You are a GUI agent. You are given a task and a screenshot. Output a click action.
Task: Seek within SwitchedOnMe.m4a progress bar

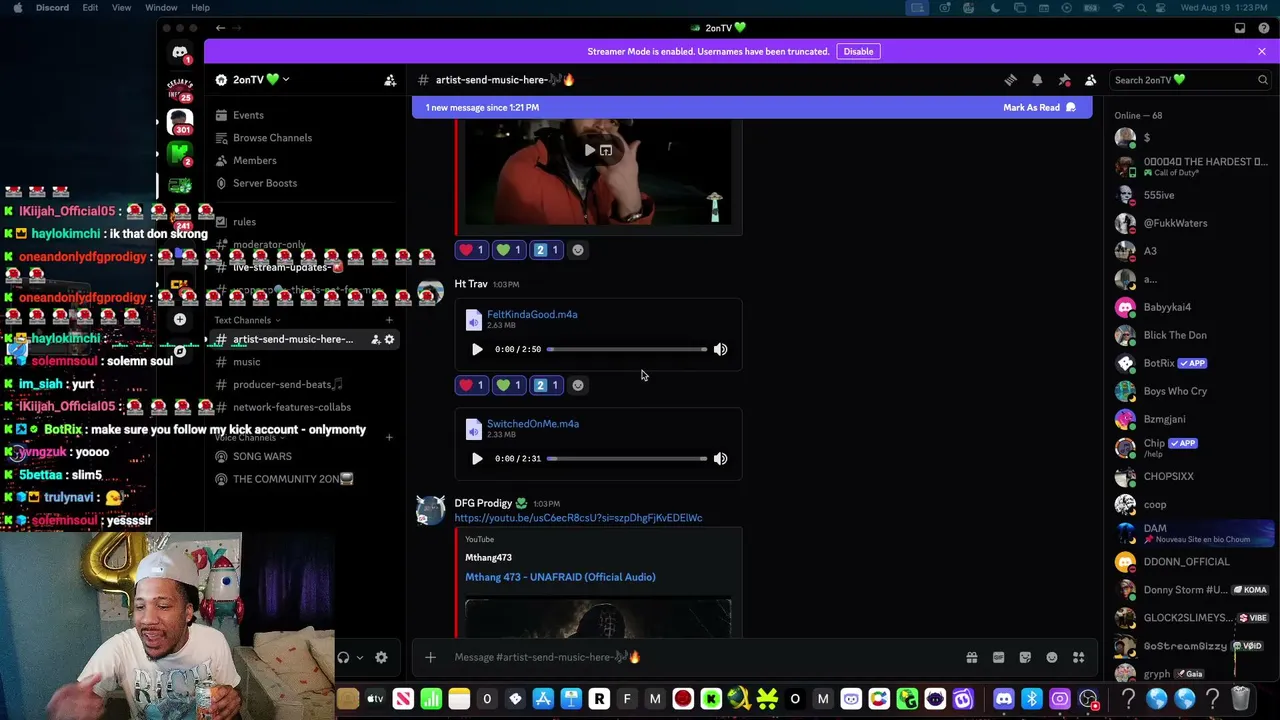point(627,458)
